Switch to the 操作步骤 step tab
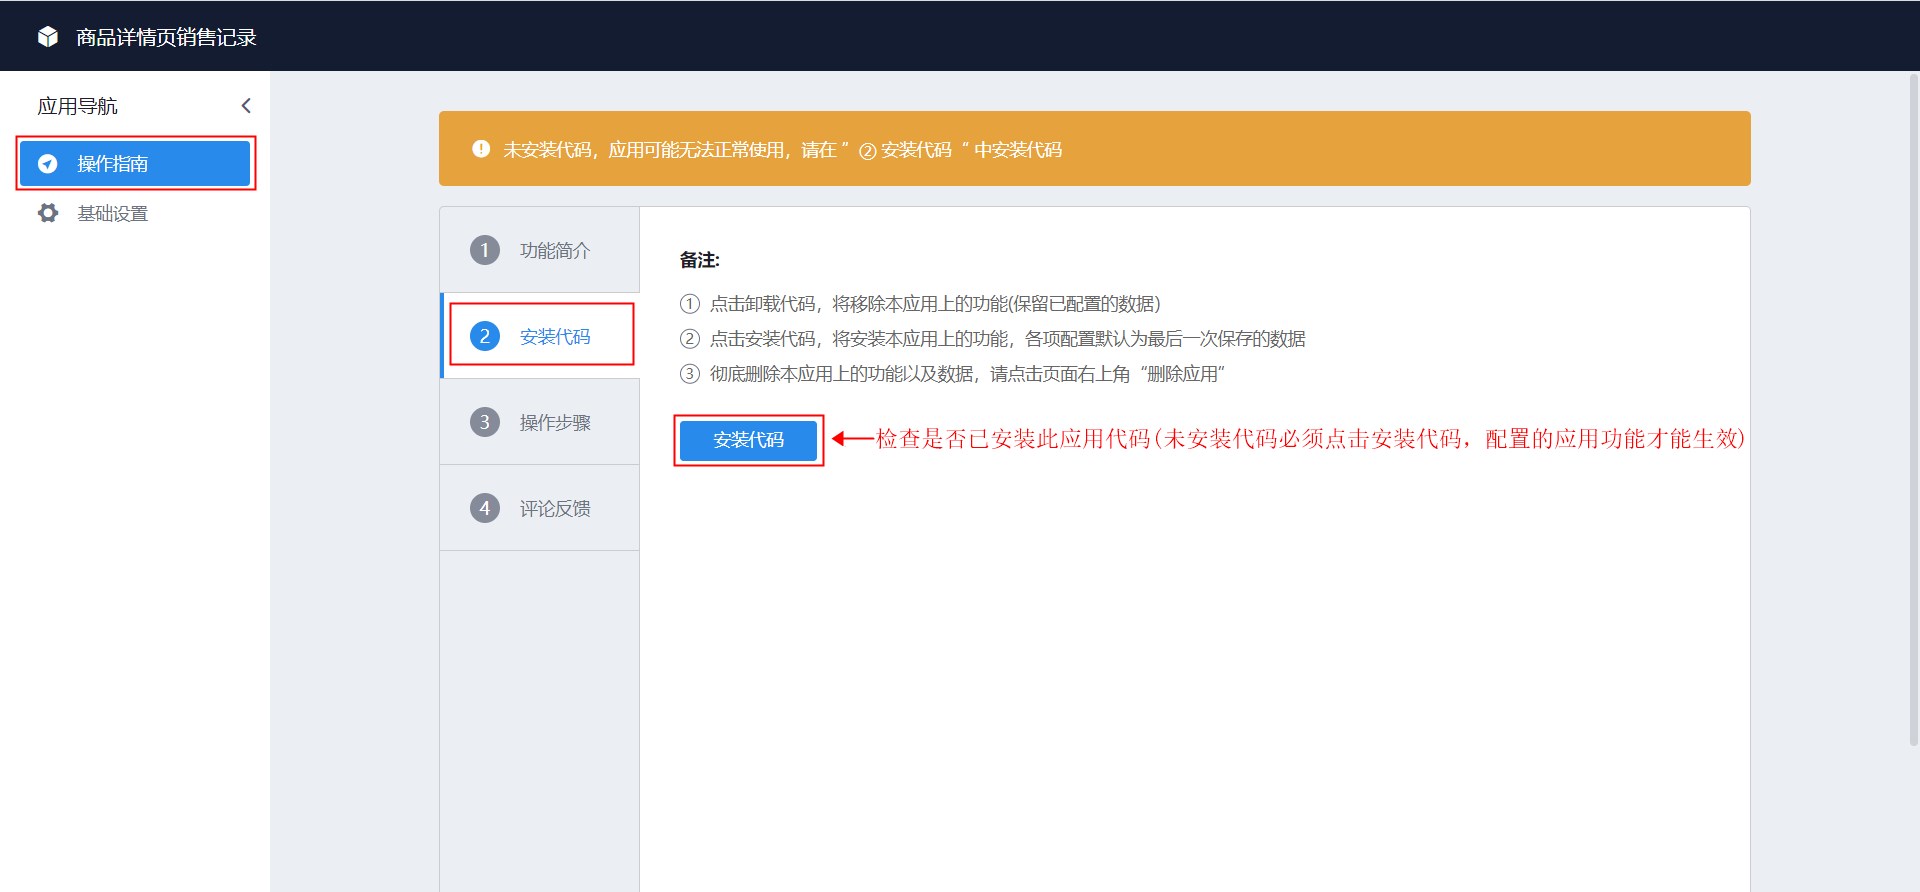 [x=540, y=422]
